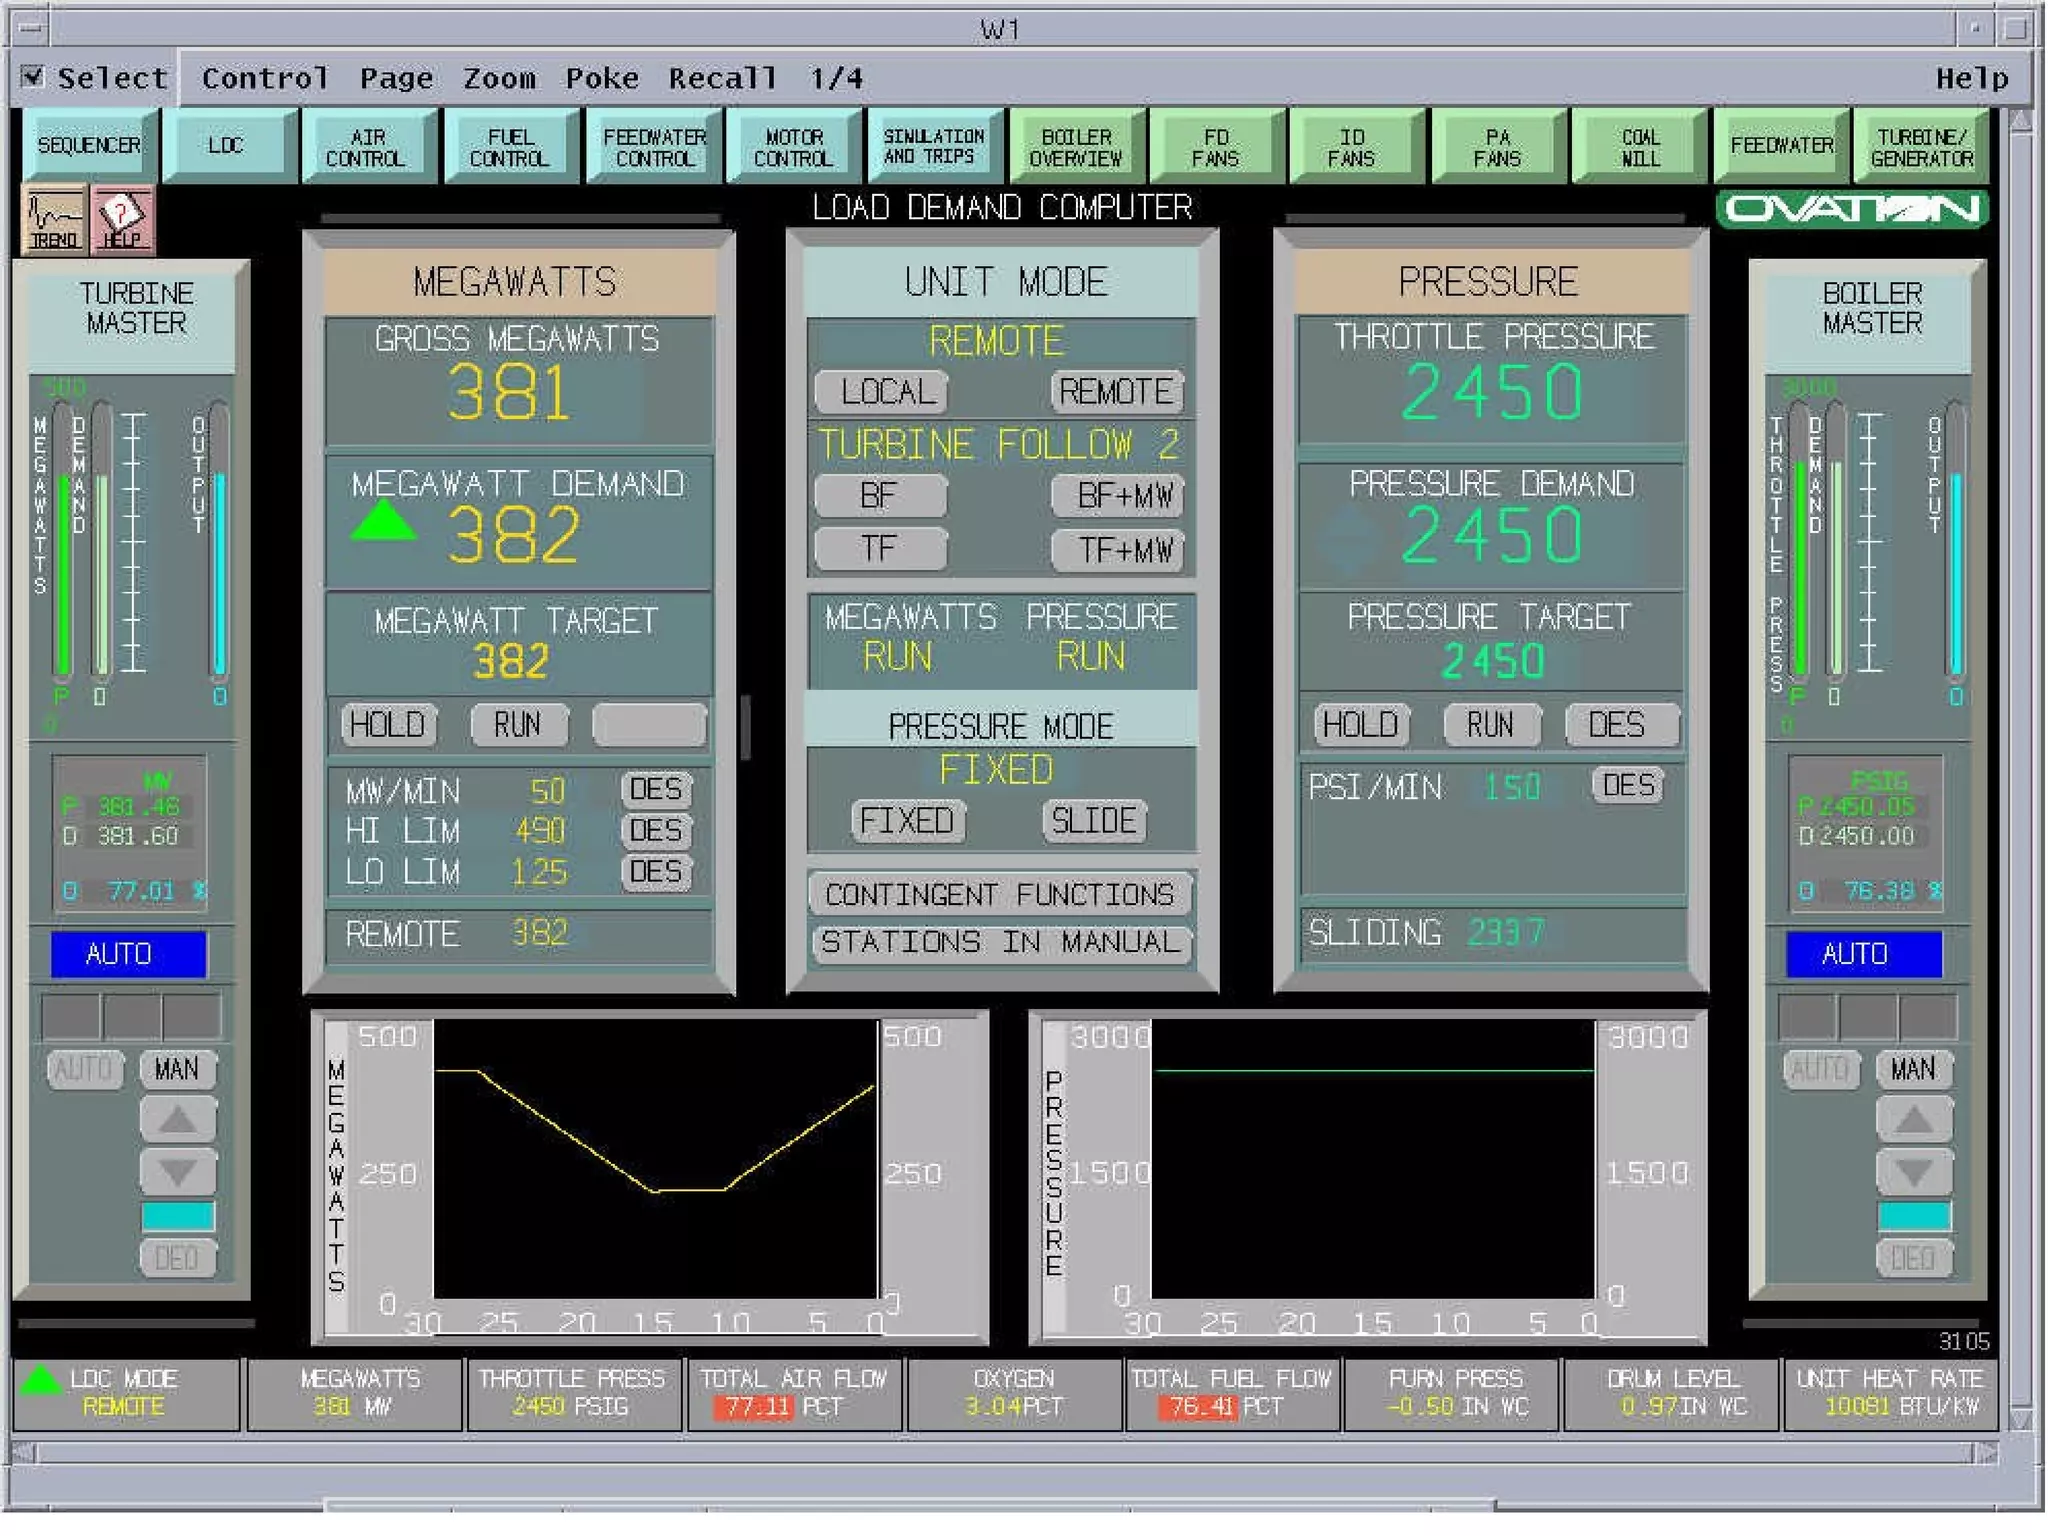The width and height of the screenshot is (2048, 1536).
Task: Click the Help question-mark icon
Action: (x=123, y=218)
